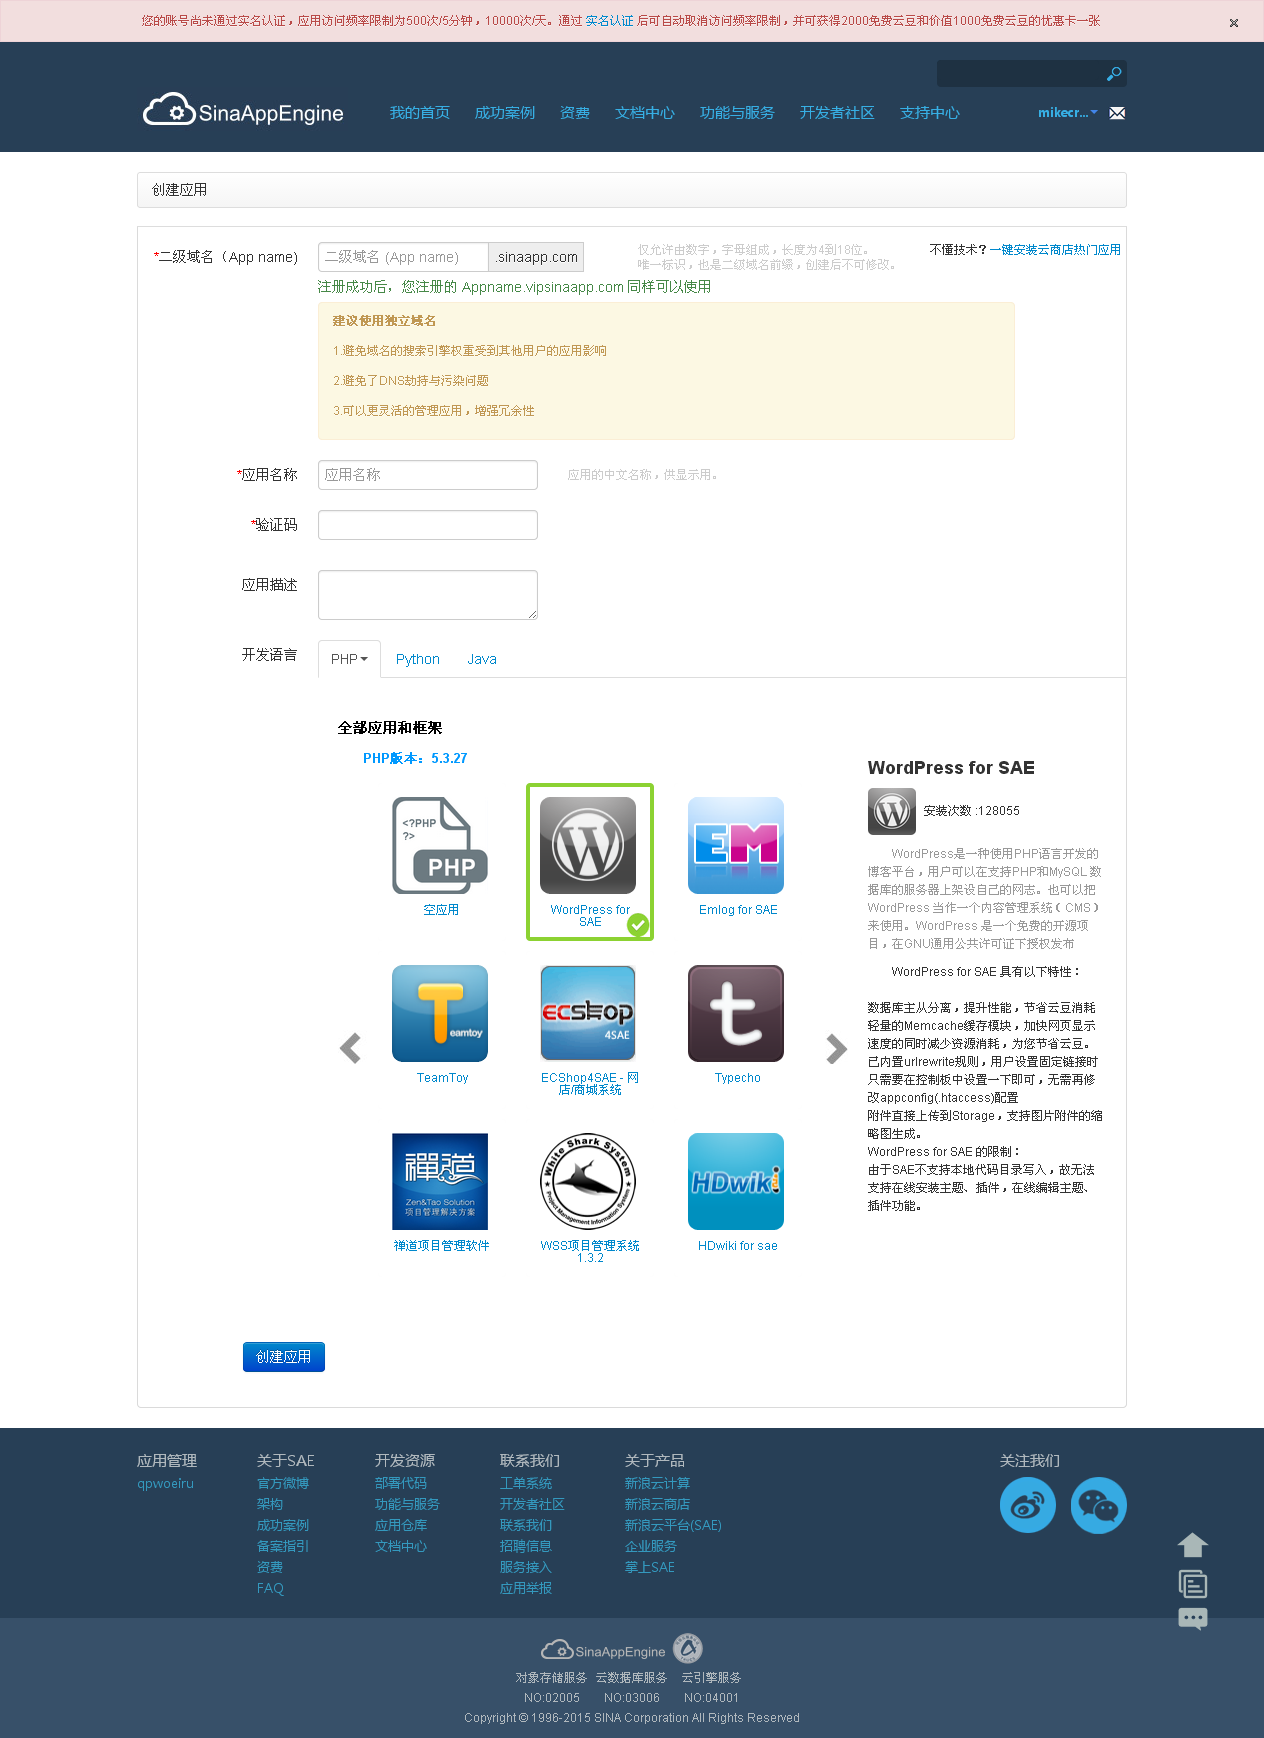The image size is (1264, 1738).
Task: Click the search magnifier icon
Action: click(x=1114, y=73)
